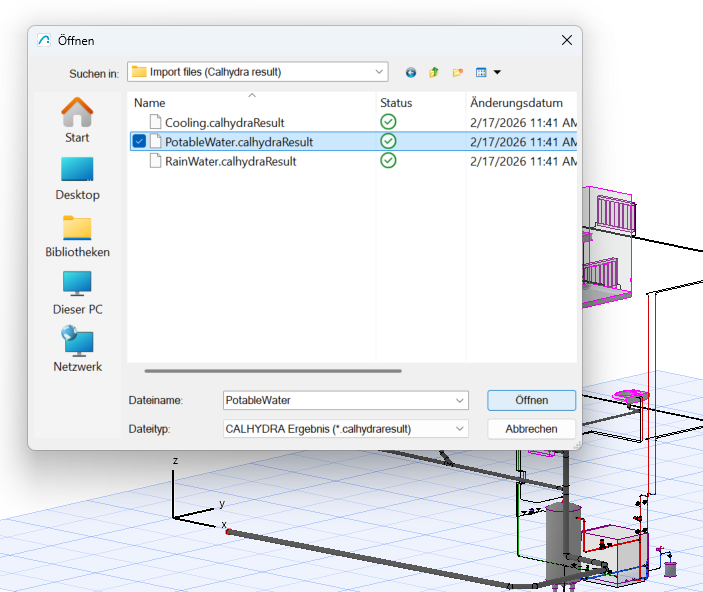This screenshot has width=703, height=592.
Task: Open Bibliotheken in the places sidebar
Action: tap(77, 236)
